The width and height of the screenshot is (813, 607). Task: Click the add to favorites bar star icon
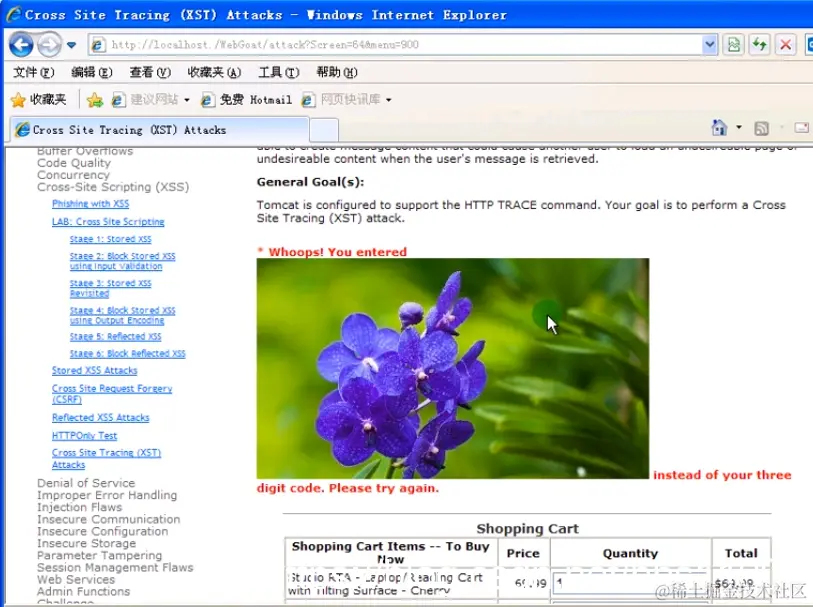95,100
